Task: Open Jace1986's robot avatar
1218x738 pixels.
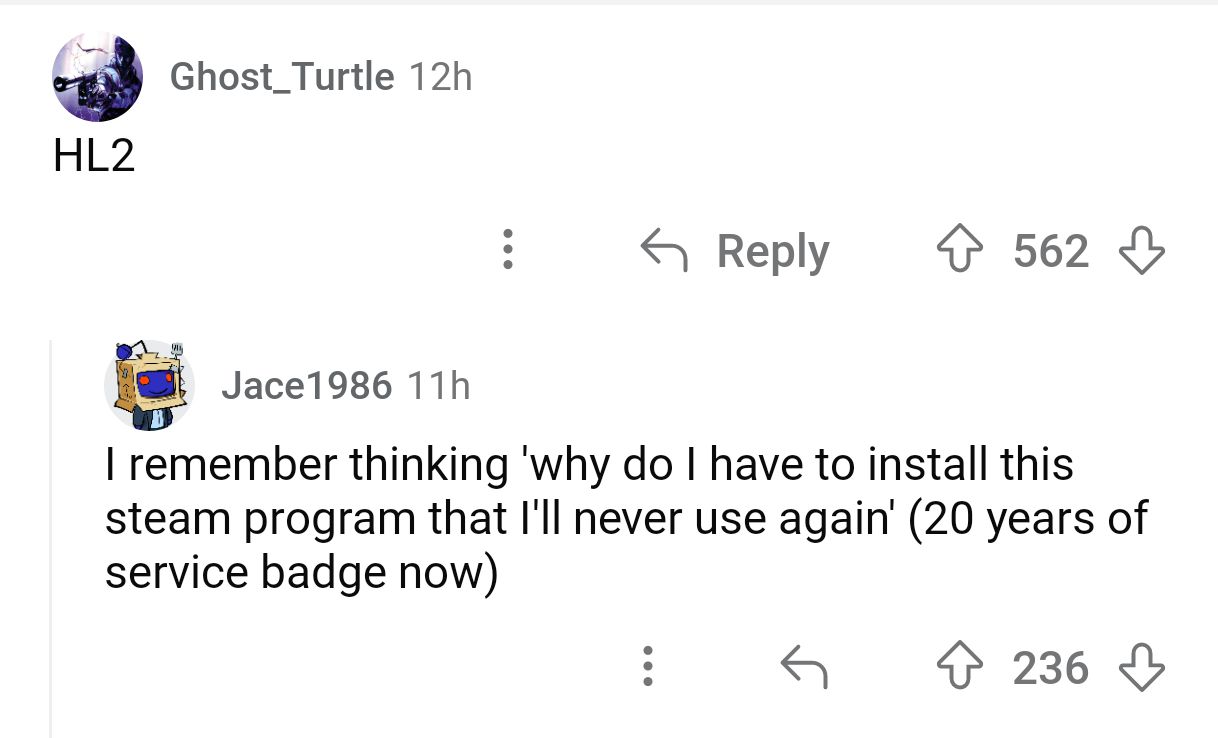Action: coord(149,385)
